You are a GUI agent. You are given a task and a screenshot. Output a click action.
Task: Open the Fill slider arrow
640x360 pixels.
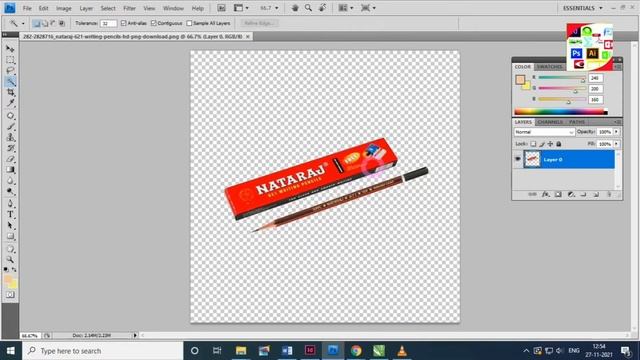coord(616,144)
